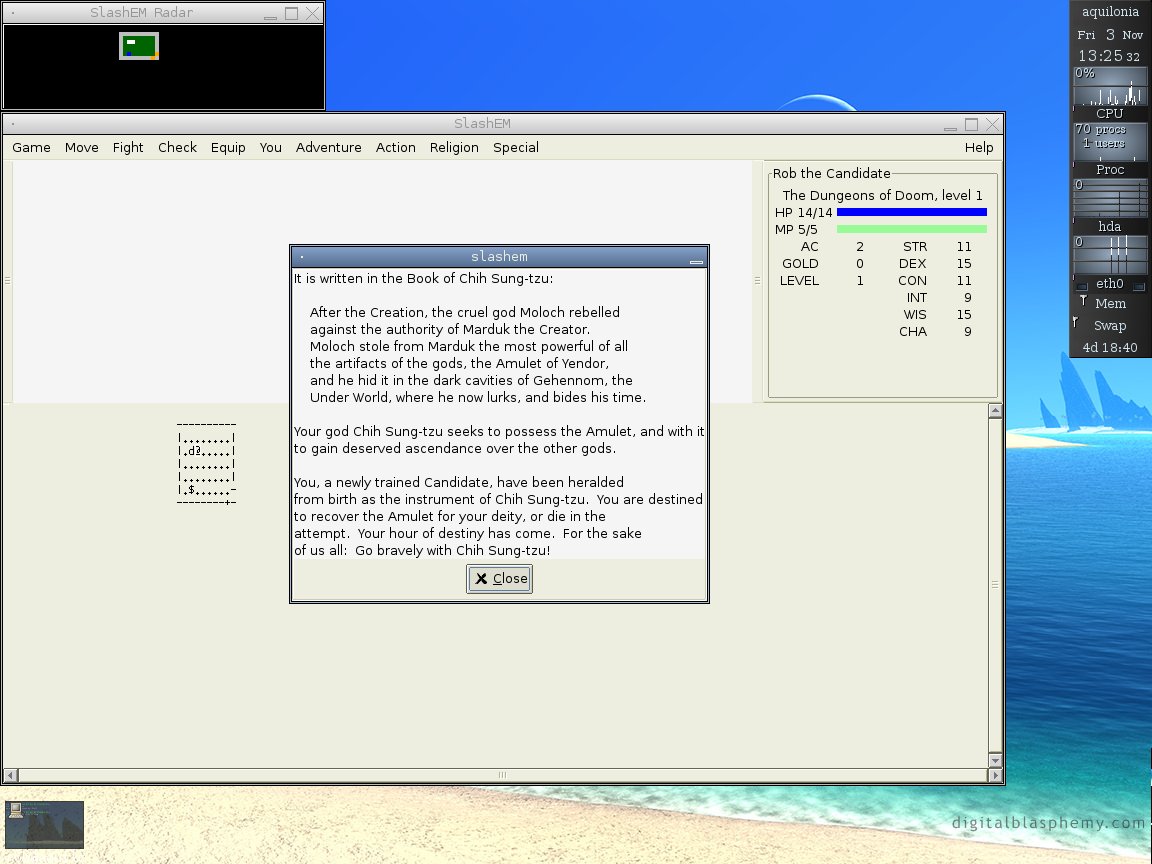The image size is (1152, 864).
Task: Click the CPU usage graph monitor
Action: click(1110, 94)
